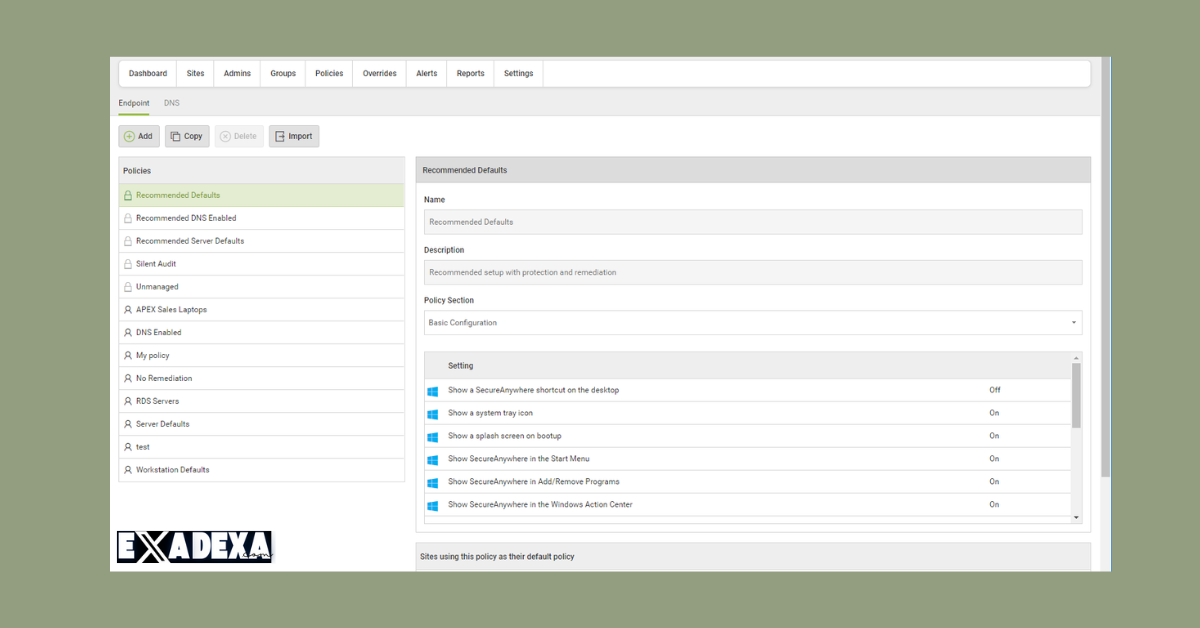
Task: Toggle Show SecureAnywhere in Add/Remove Programs off
Action: 994,481
